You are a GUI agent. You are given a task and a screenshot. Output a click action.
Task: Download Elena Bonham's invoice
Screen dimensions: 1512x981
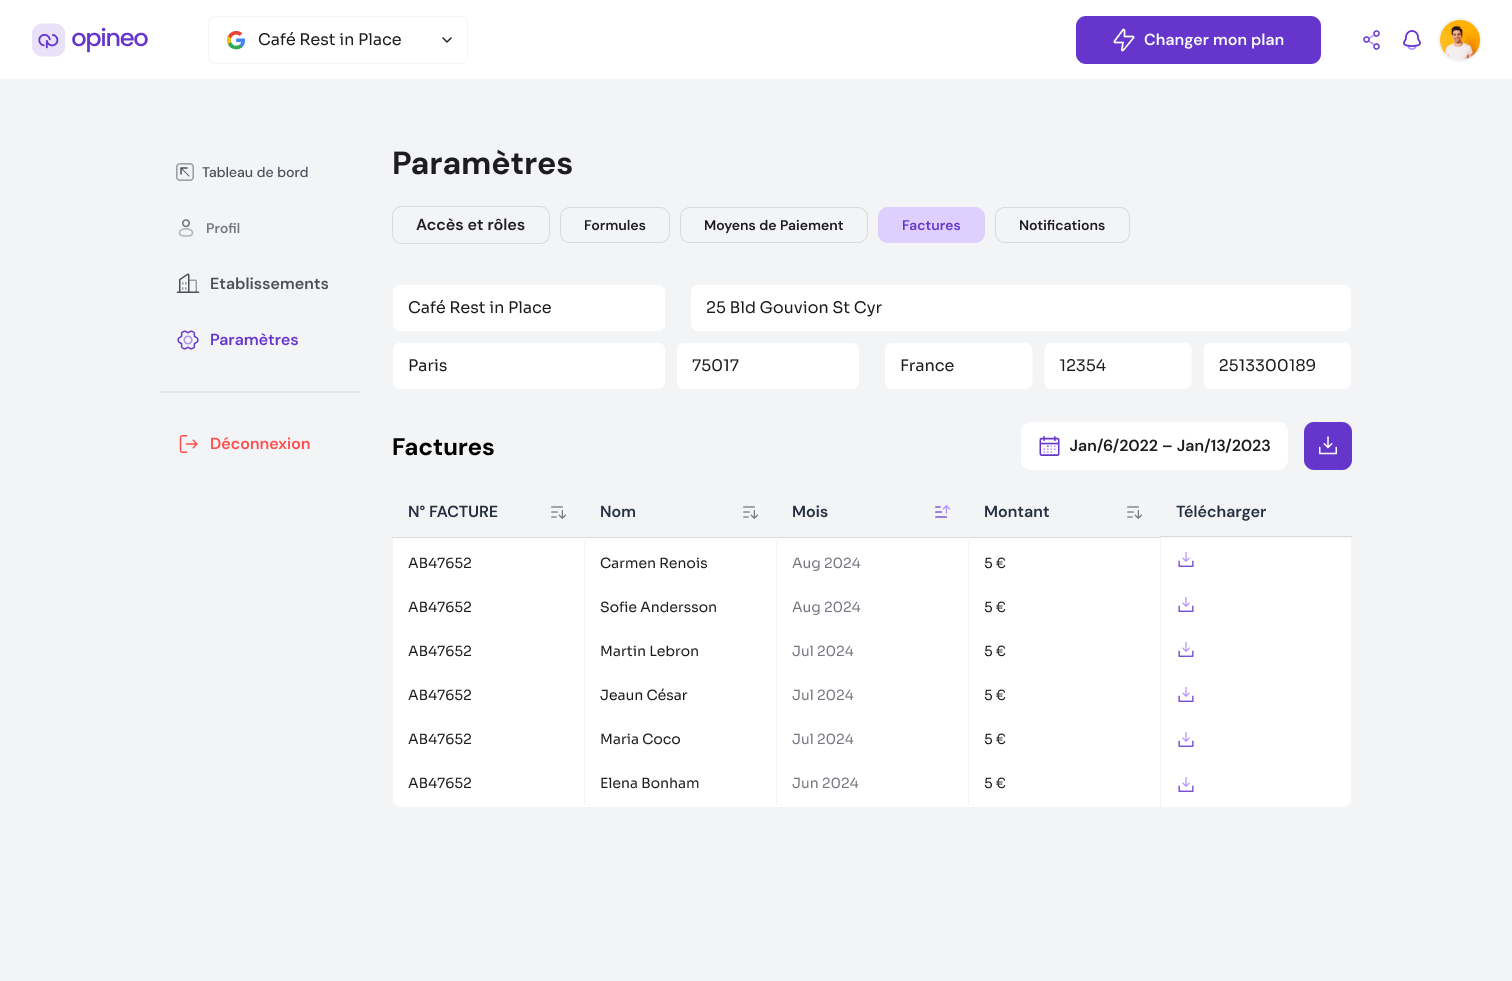coord(1186,784)
